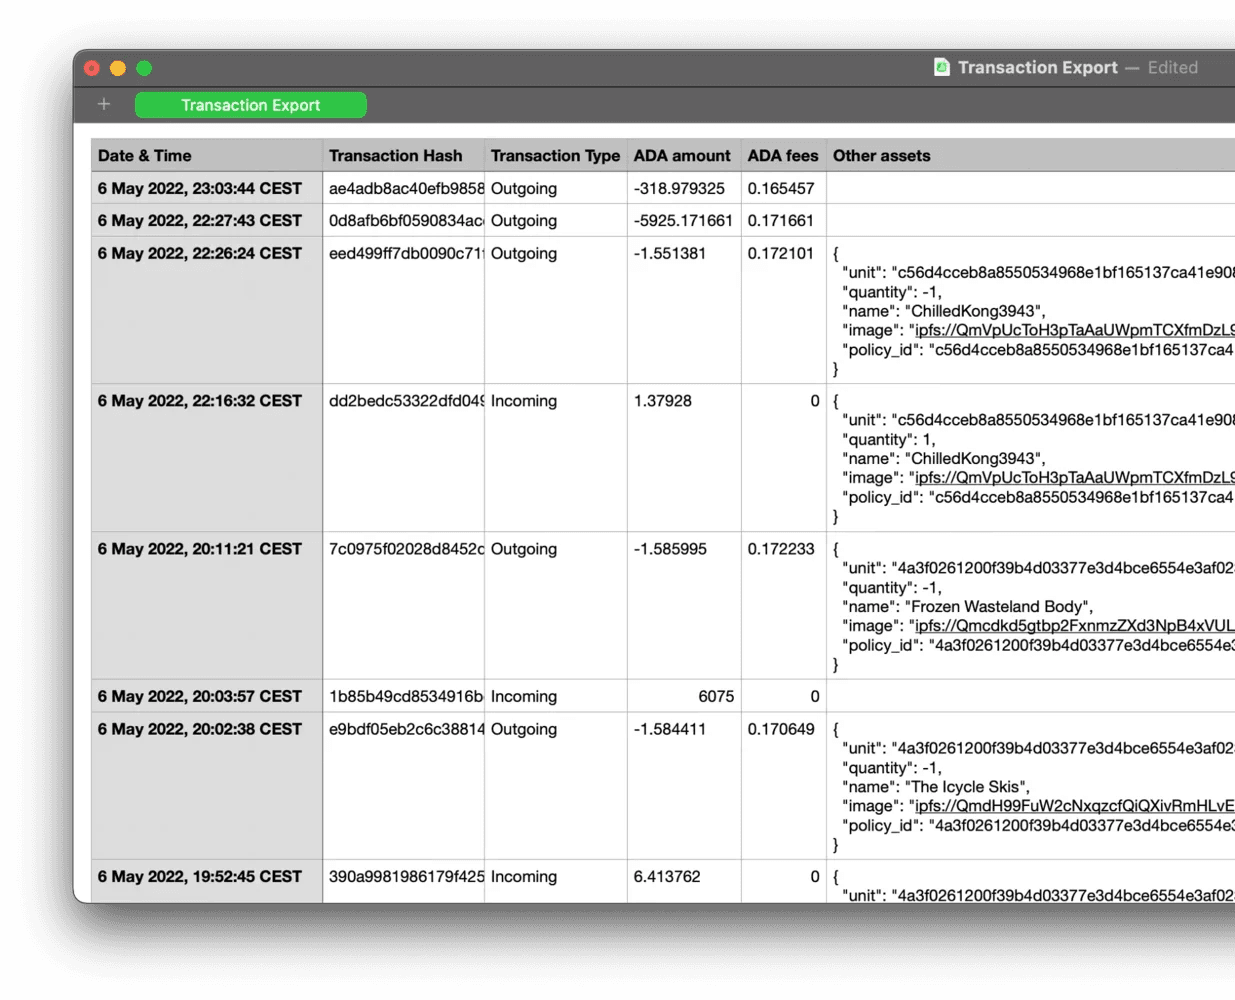Click the Edited status in title bar
The width and height of the screenshot is (1235, 1000).
(x=1172, y=68)
